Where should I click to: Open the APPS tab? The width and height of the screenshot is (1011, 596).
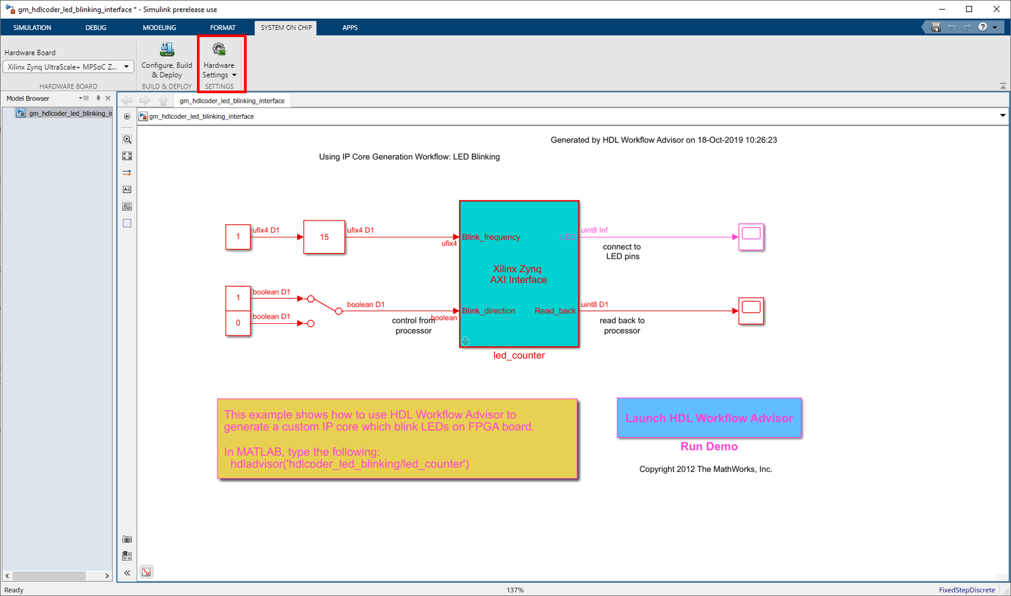(350, 28)
